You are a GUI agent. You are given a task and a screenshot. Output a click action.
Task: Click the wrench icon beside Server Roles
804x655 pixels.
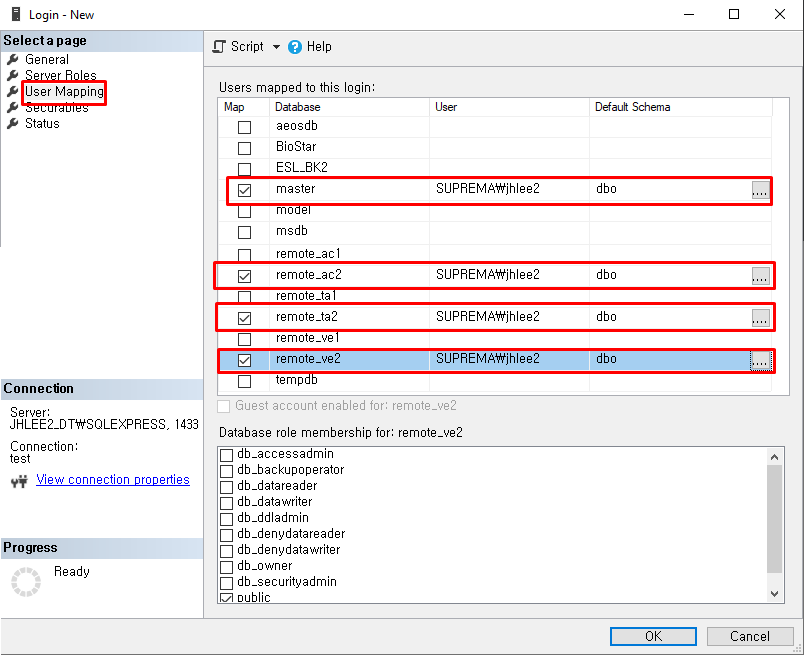(12, 75)
